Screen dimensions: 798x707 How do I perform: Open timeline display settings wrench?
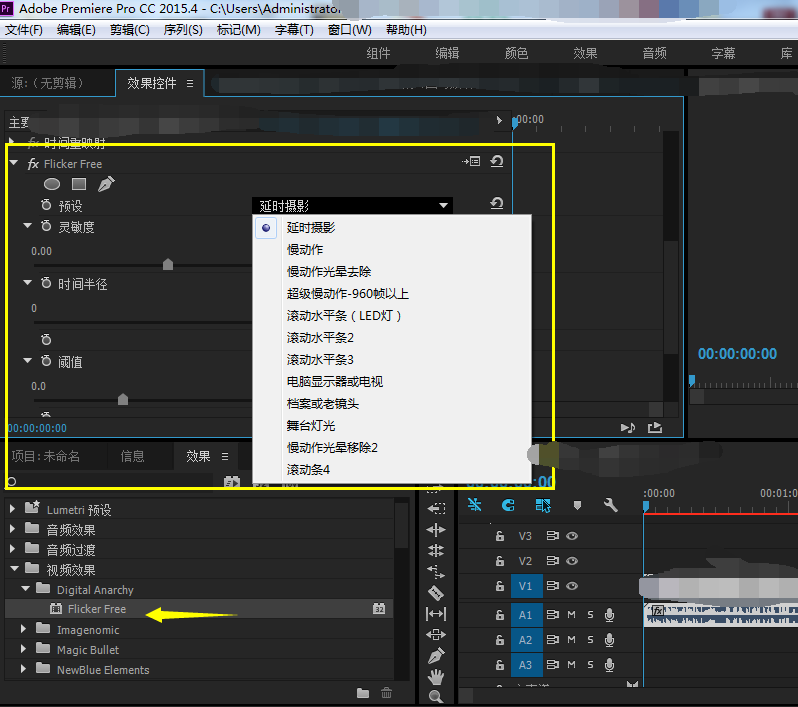click(x=611, y=504)
